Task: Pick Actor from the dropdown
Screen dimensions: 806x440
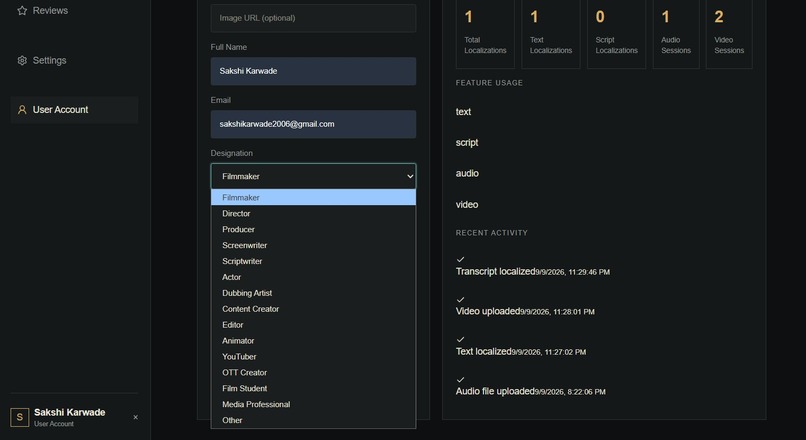Action: (313, 277)
